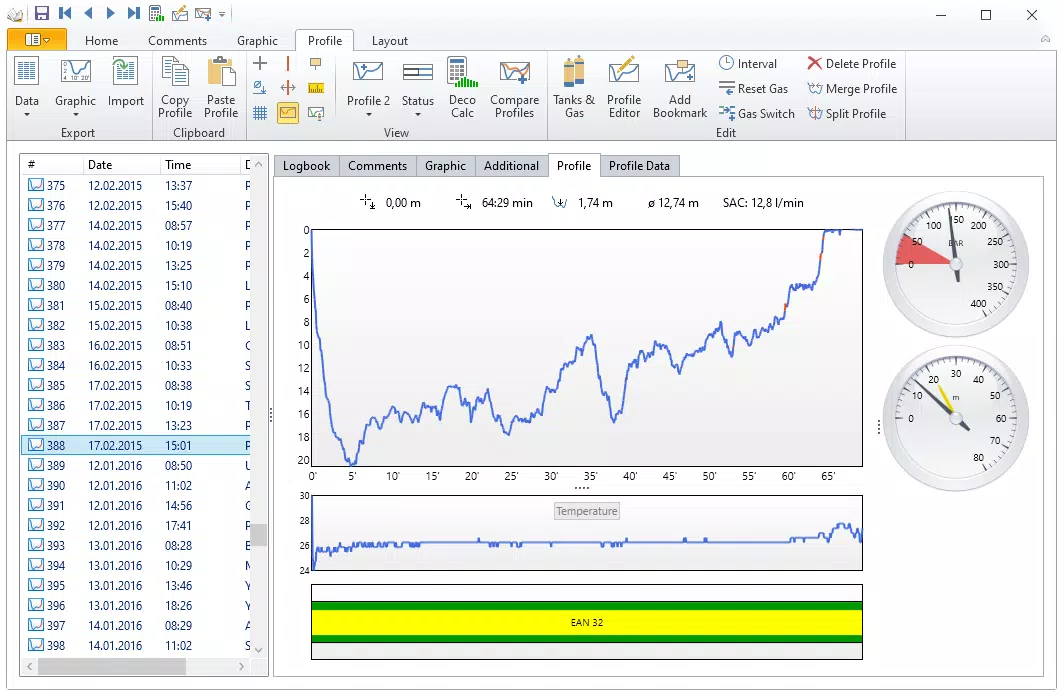Viewport: 1063px width, 696px height.
Task: Open Deco Calc tool
Action: 462,88
